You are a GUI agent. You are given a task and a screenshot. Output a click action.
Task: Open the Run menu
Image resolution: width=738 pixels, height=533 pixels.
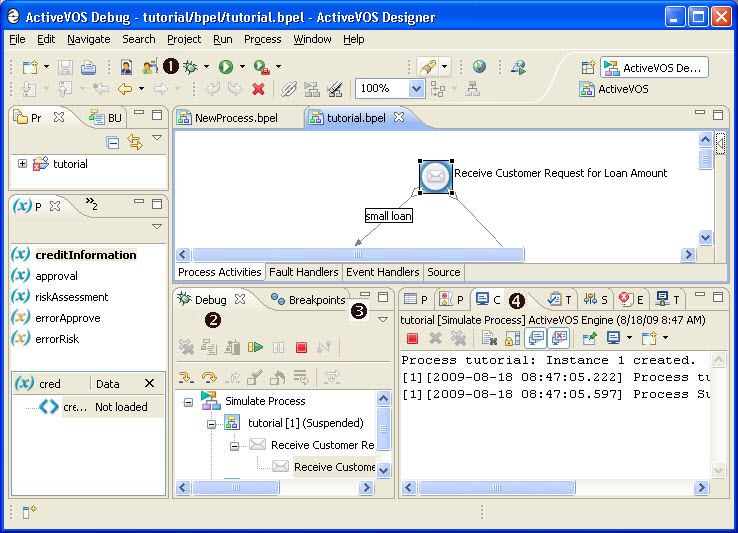(223, 39)
